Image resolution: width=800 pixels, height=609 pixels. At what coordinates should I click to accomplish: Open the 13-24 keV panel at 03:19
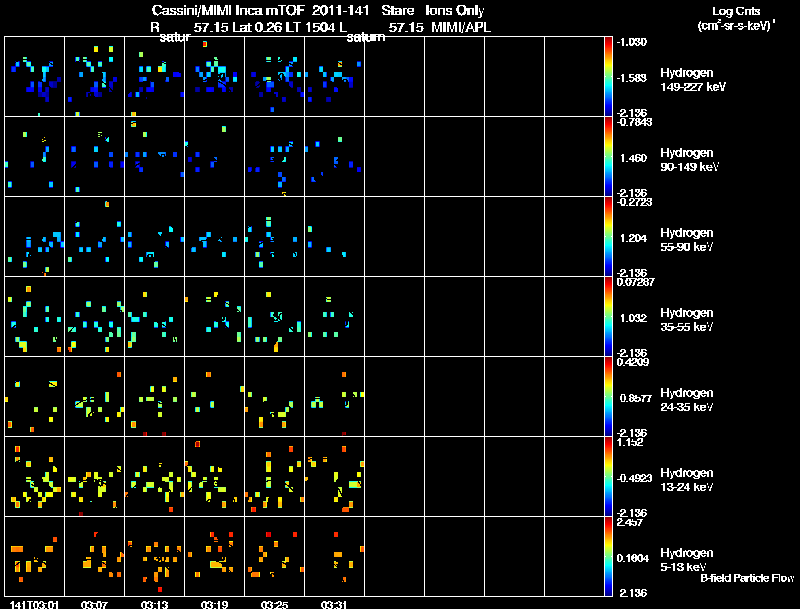(x=214, y=476)
